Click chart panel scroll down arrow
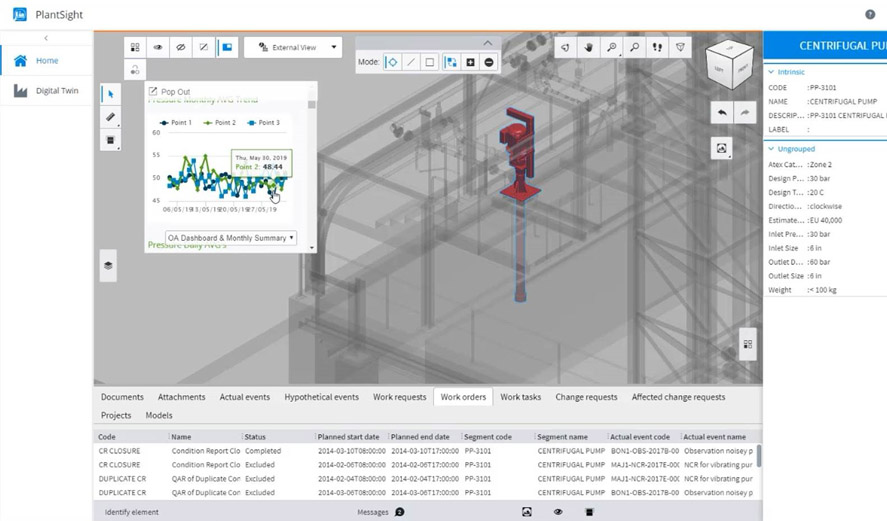Viewport: 887px width, 521px height. 312,247
